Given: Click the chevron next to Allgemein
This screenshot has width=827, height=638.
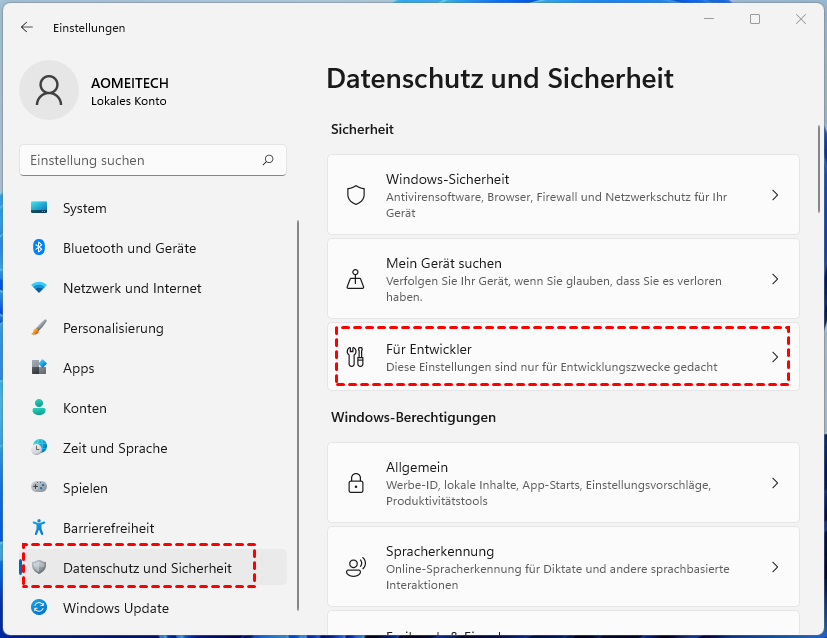Looking at the screenshot, I should (775, 484).
